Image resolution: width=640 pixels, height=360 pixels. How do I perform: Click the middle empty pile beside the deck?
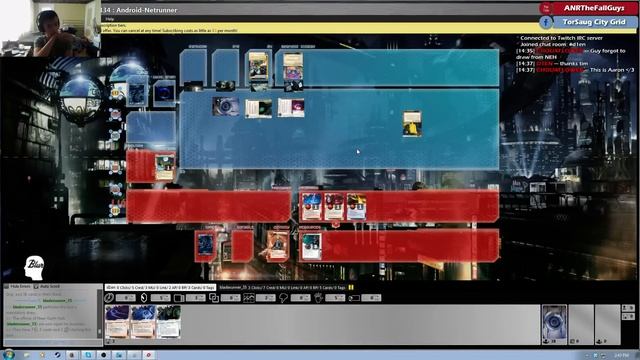pyautogui.click(x=581, y=324)
